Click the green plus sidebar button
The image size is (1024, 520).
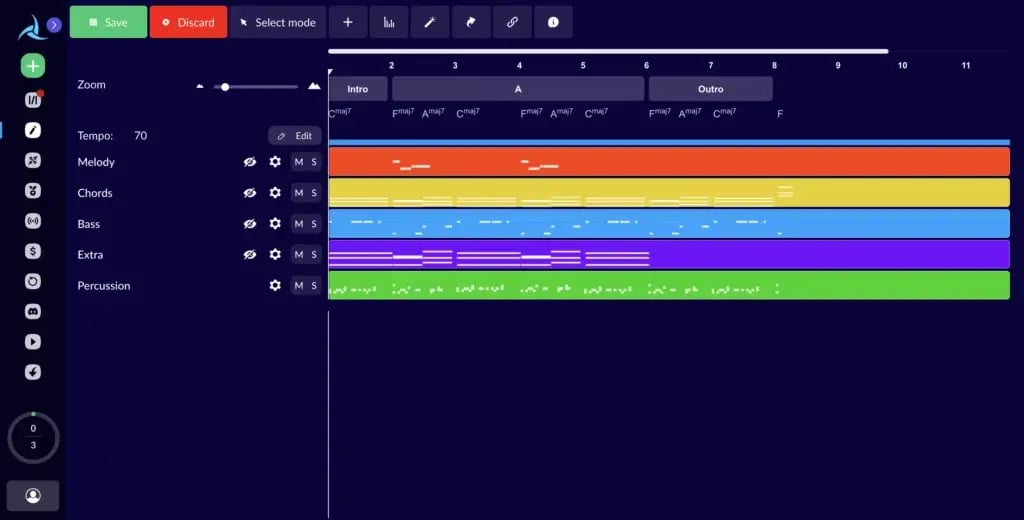tap(33, 66)
